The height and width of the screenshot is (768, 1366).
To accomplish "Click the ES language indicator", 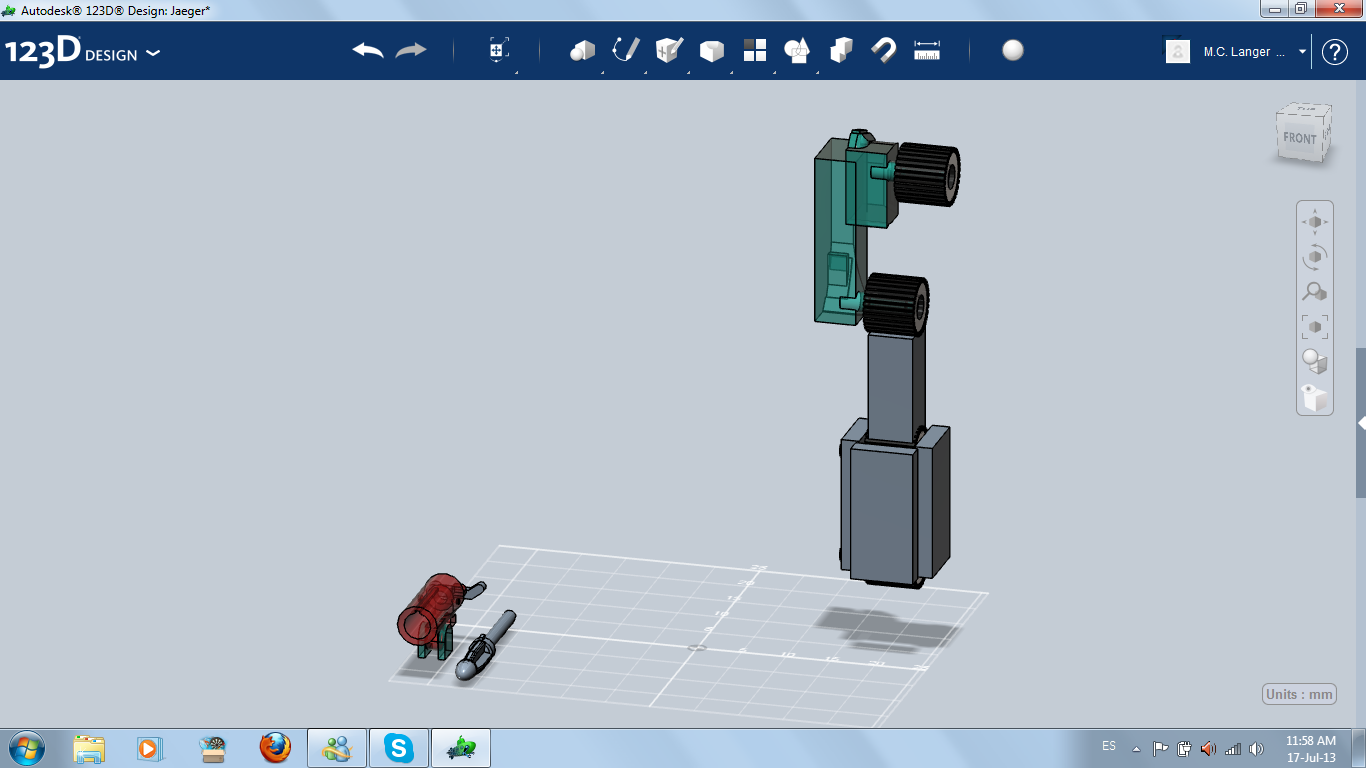I will tap(1109, 746).
